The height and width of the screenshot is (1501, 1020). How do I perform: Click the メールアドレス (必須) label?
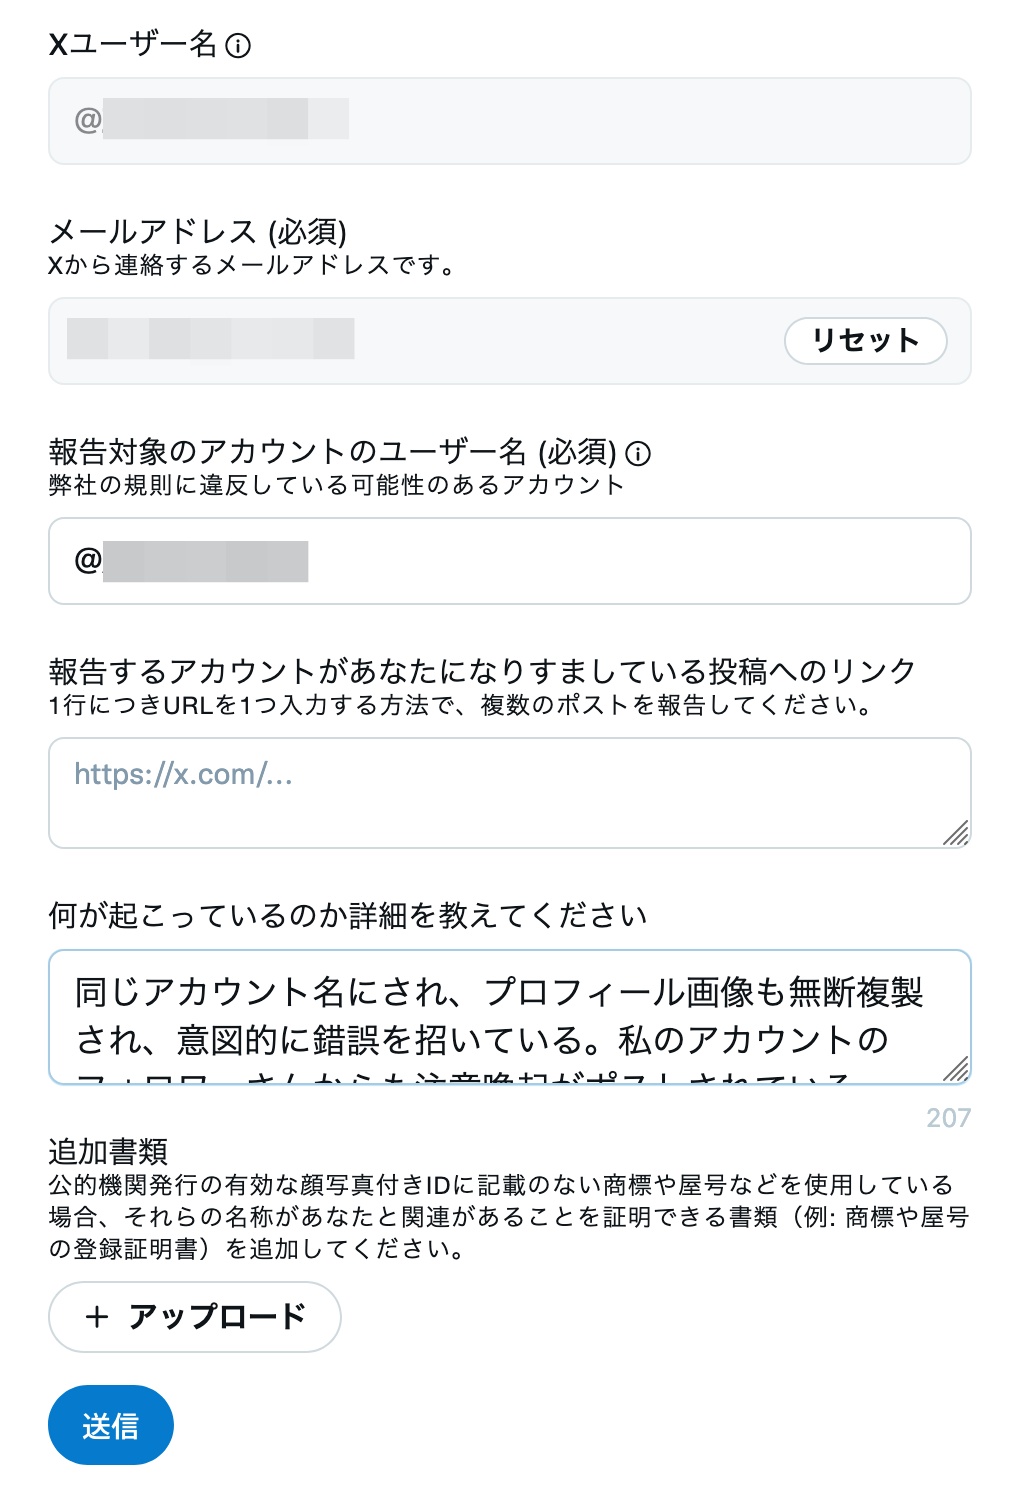click(x=197, y=232)
